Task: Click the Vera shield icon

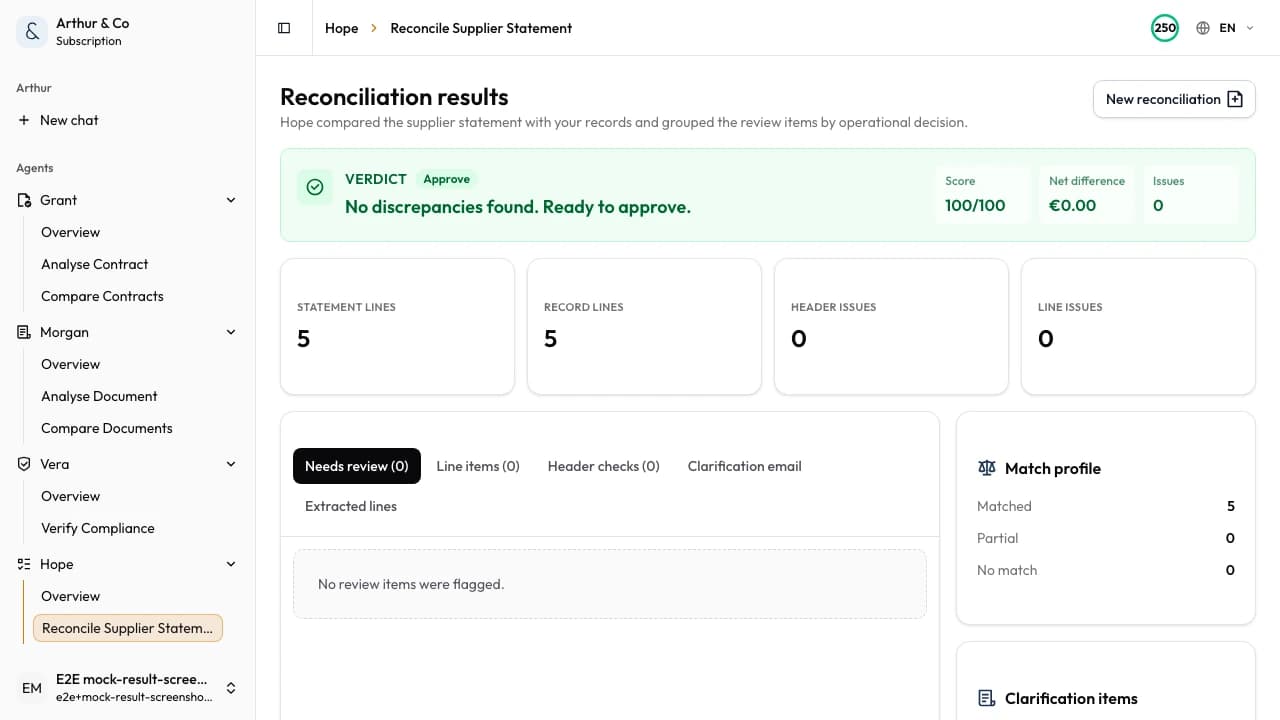Action: coord(24,464)
